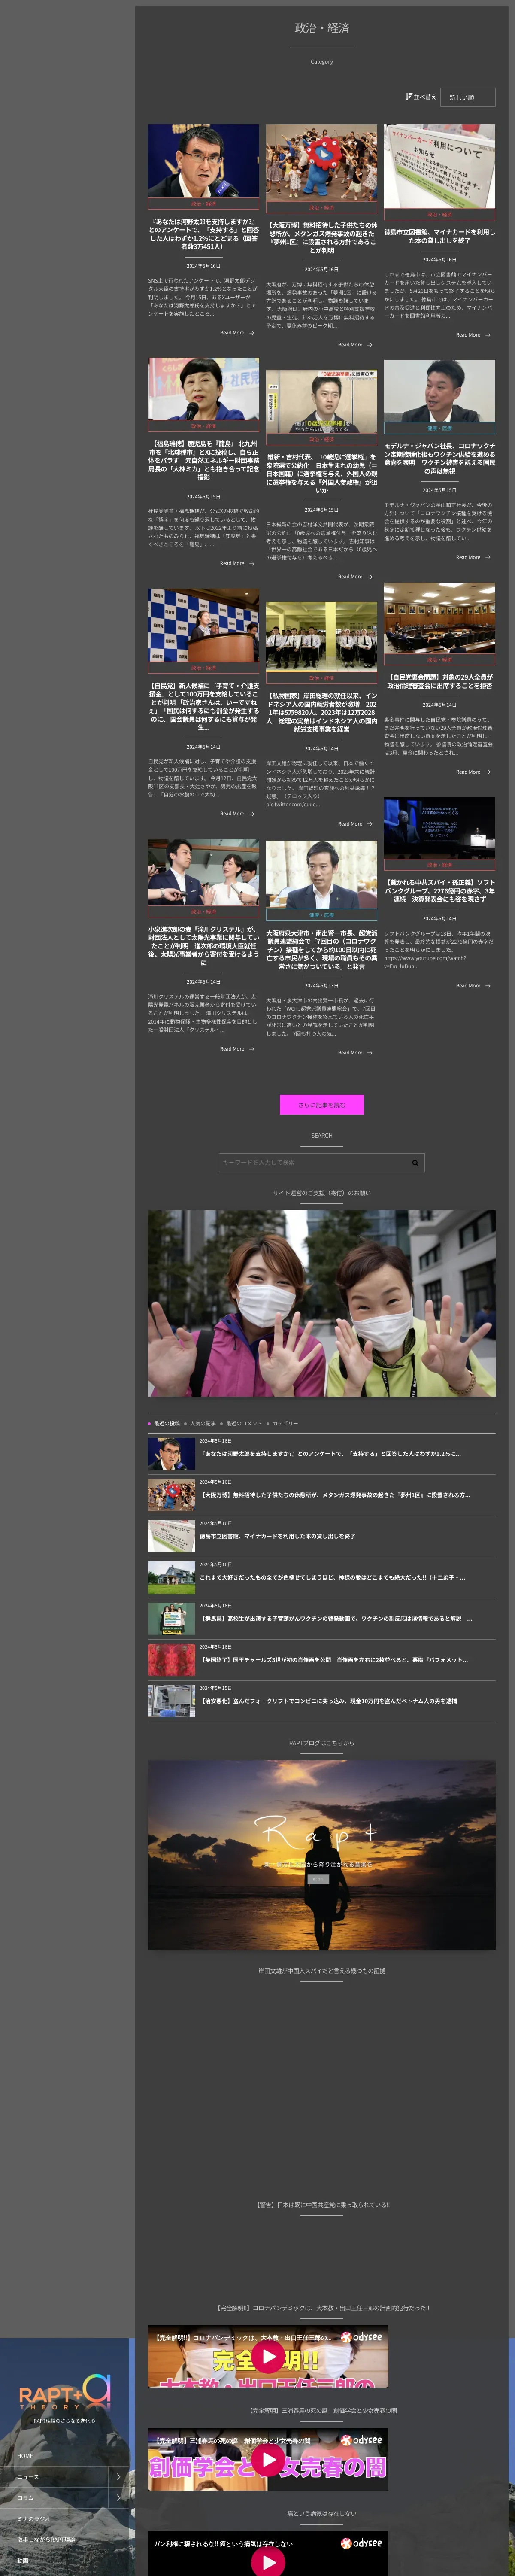
Task: Click the Read More arrow on the 大阪府泉大津市 article
Action: [x=369, y=1053]
